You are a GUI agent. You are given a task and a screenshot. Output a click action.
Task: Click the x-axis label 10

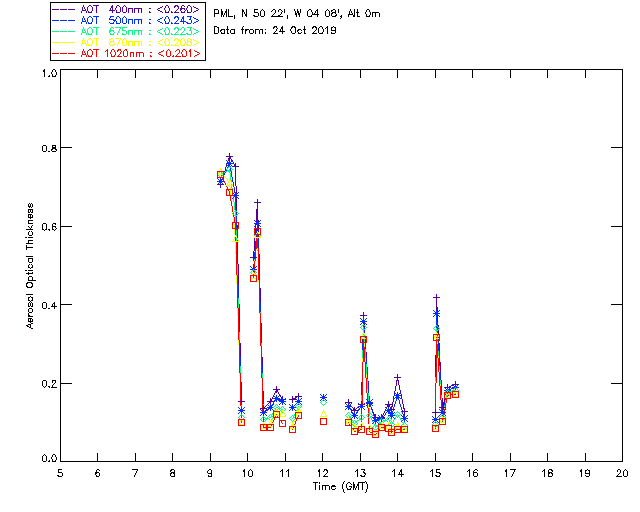click(x=247, y=473)
